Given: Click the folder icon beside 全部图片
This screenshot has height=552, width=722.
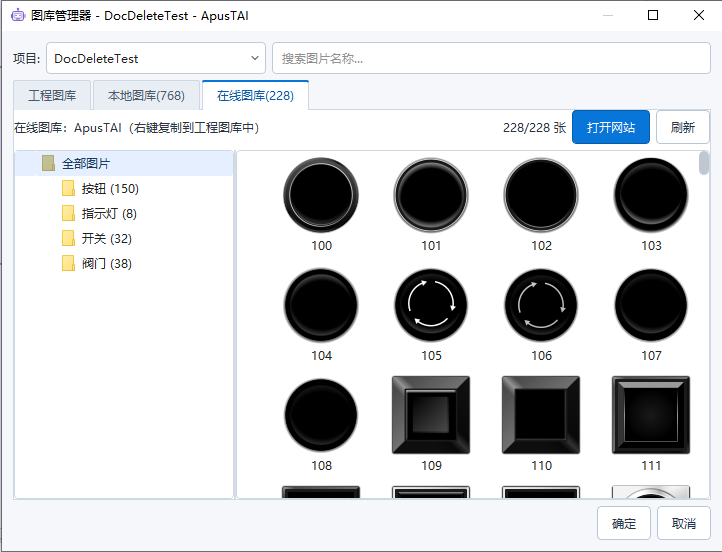Looking at the screenshot, I should click(x=48, y=163).
